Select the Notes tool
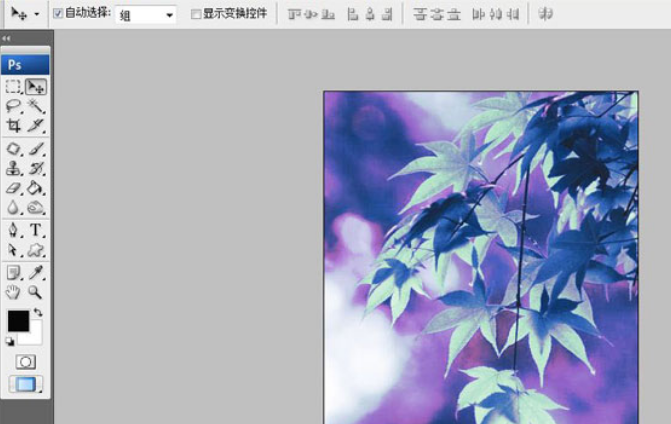 (x=13, y=273)
